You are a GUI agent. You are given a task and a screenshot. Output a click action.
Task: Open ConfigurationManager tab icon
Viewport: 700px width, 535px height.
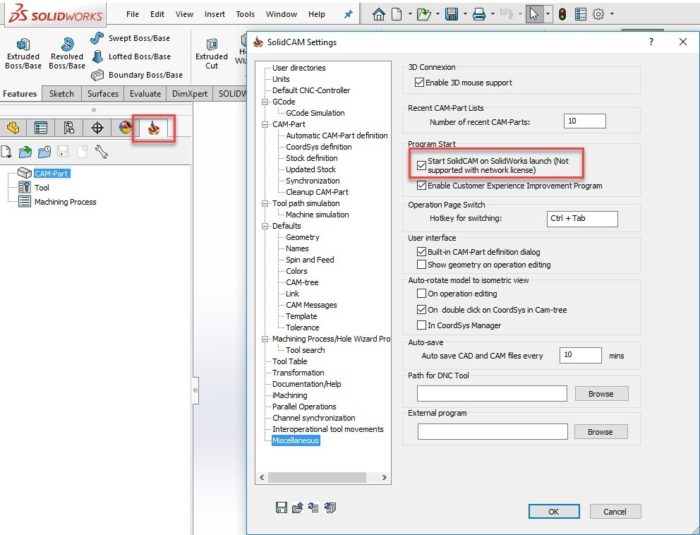(68, 128)
